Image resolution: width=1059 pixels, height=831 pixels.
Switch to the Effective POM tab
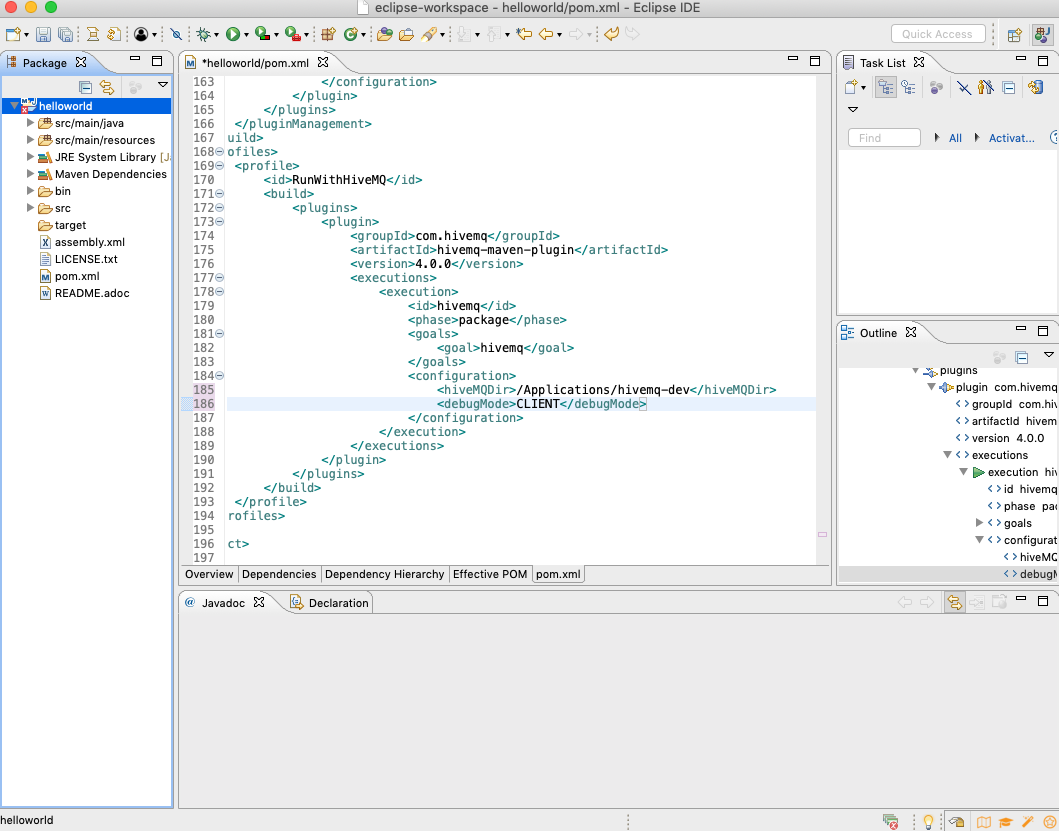[490, 574]
